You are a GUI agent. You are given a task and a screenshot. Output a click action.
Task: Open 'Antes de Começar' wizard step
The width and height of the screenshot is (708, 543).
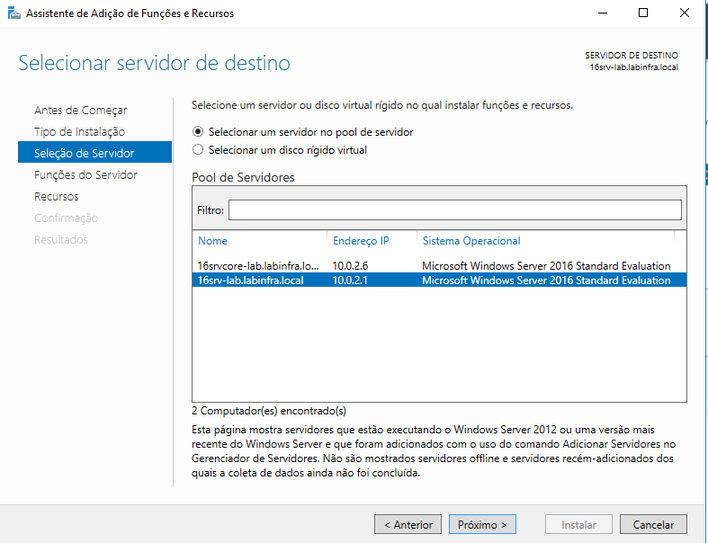click(81, 110)
